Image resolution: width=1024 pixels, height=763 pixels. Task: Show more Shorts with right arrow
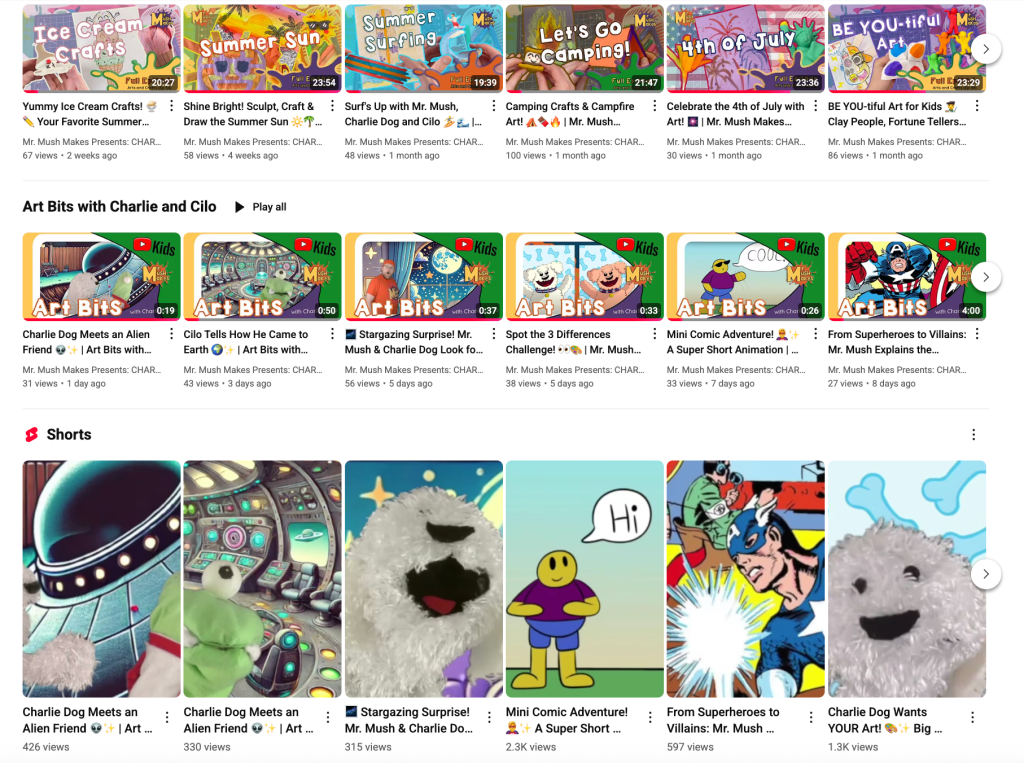985,574
